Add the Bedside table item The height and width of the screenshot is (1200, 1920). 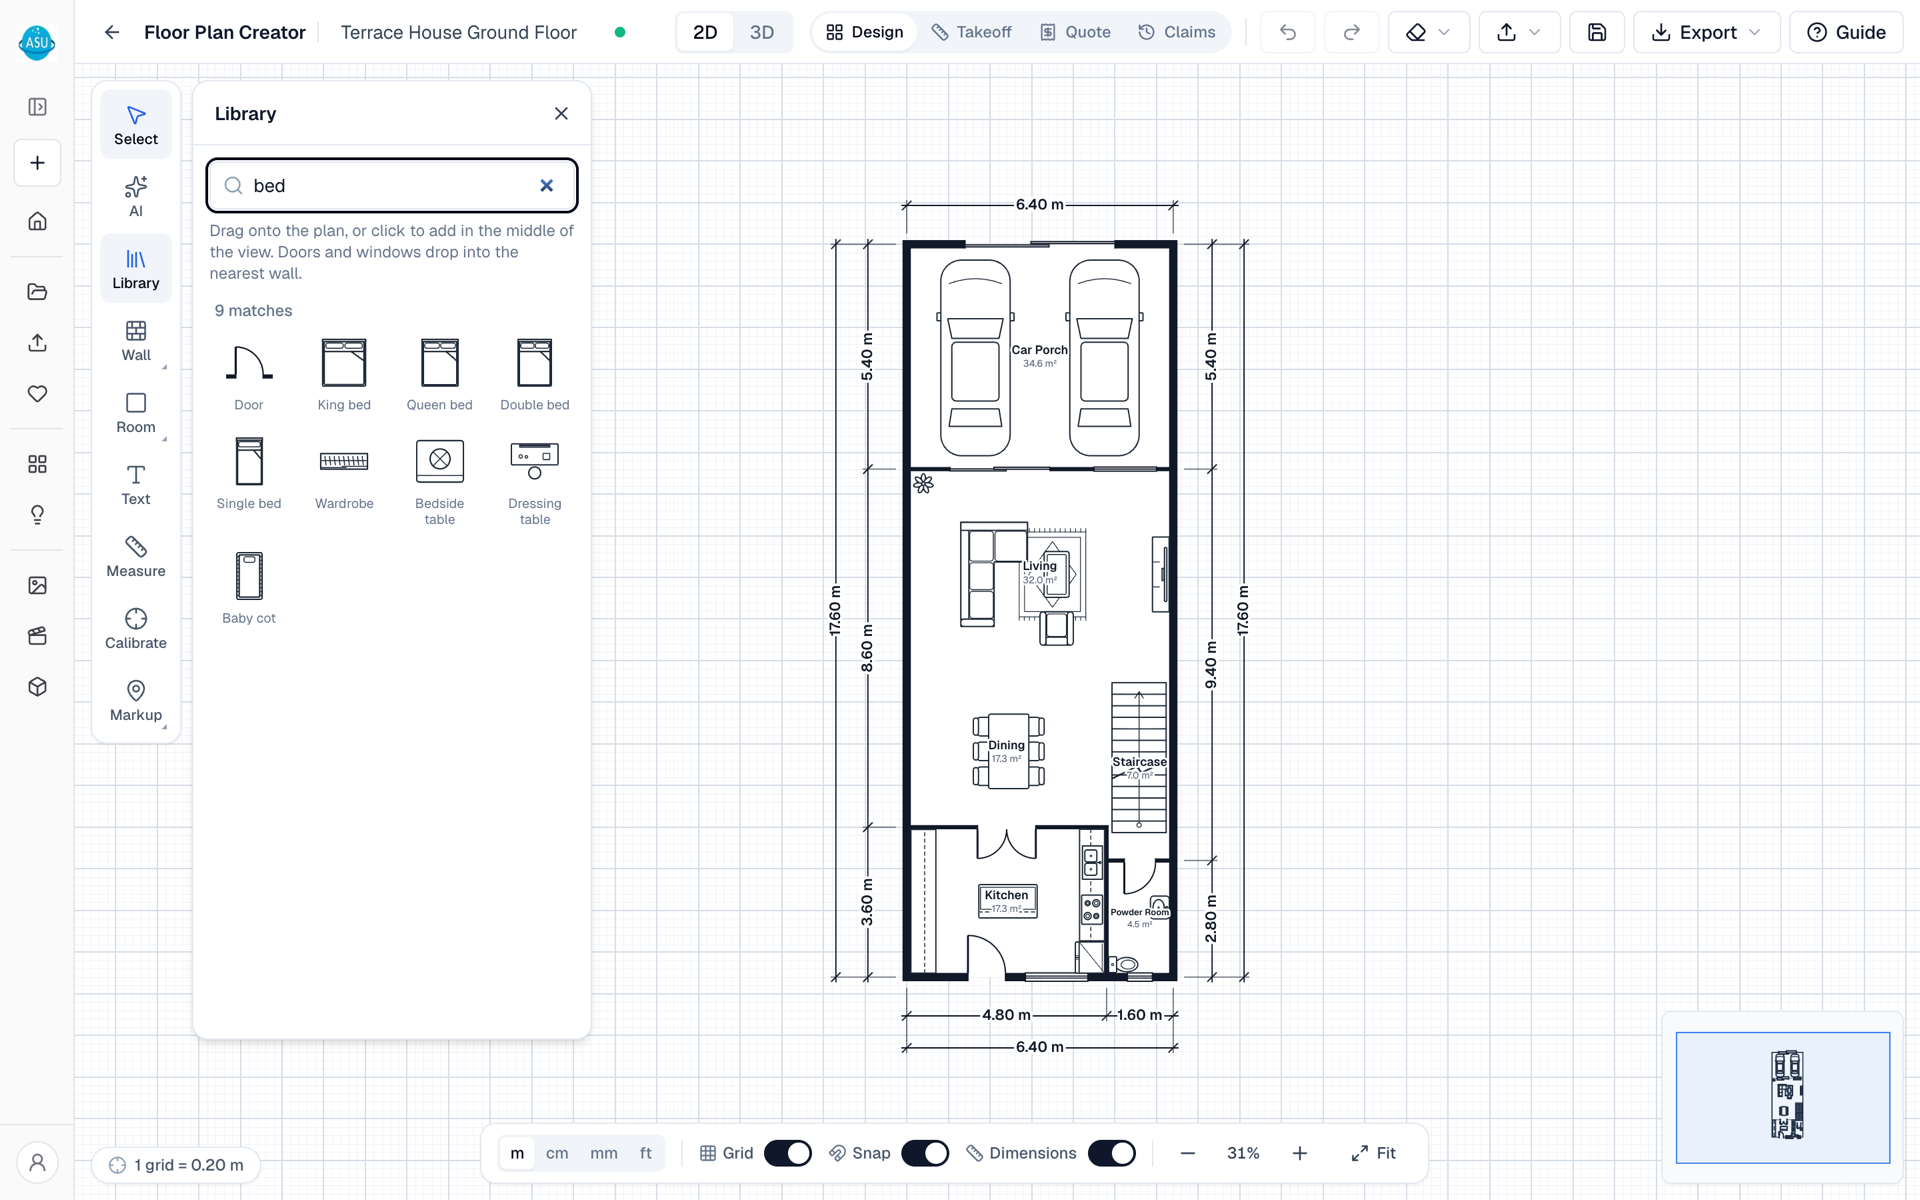click(x=439, y=481)
